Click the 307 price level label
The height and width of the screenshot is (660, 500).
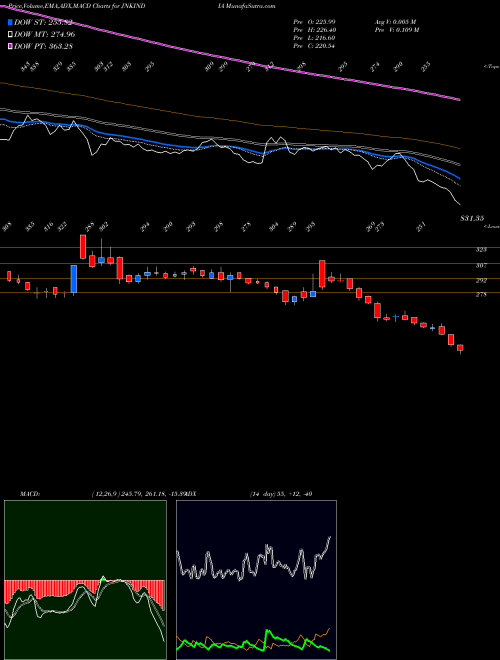pyautogui.click(x=481, y=265)
